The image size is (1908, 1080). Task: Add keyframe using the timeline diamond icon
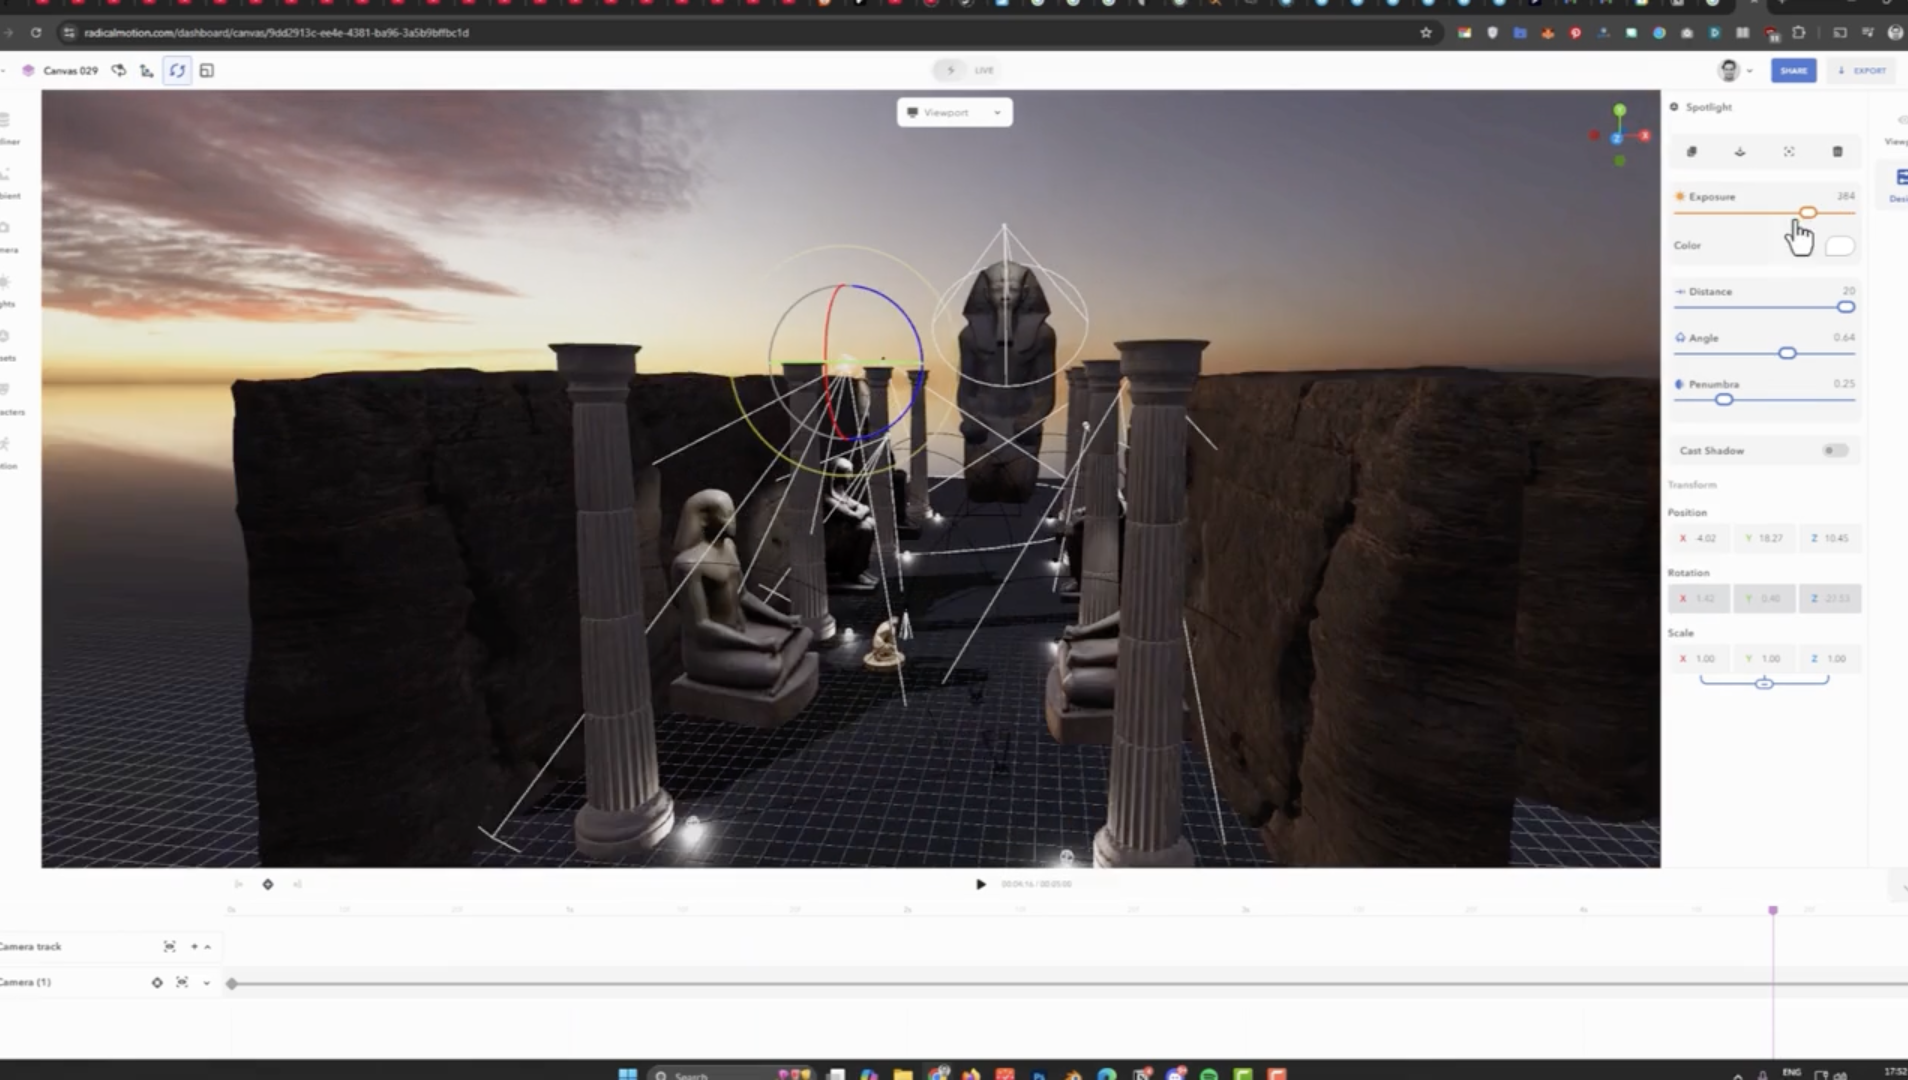tap(268, 884)
